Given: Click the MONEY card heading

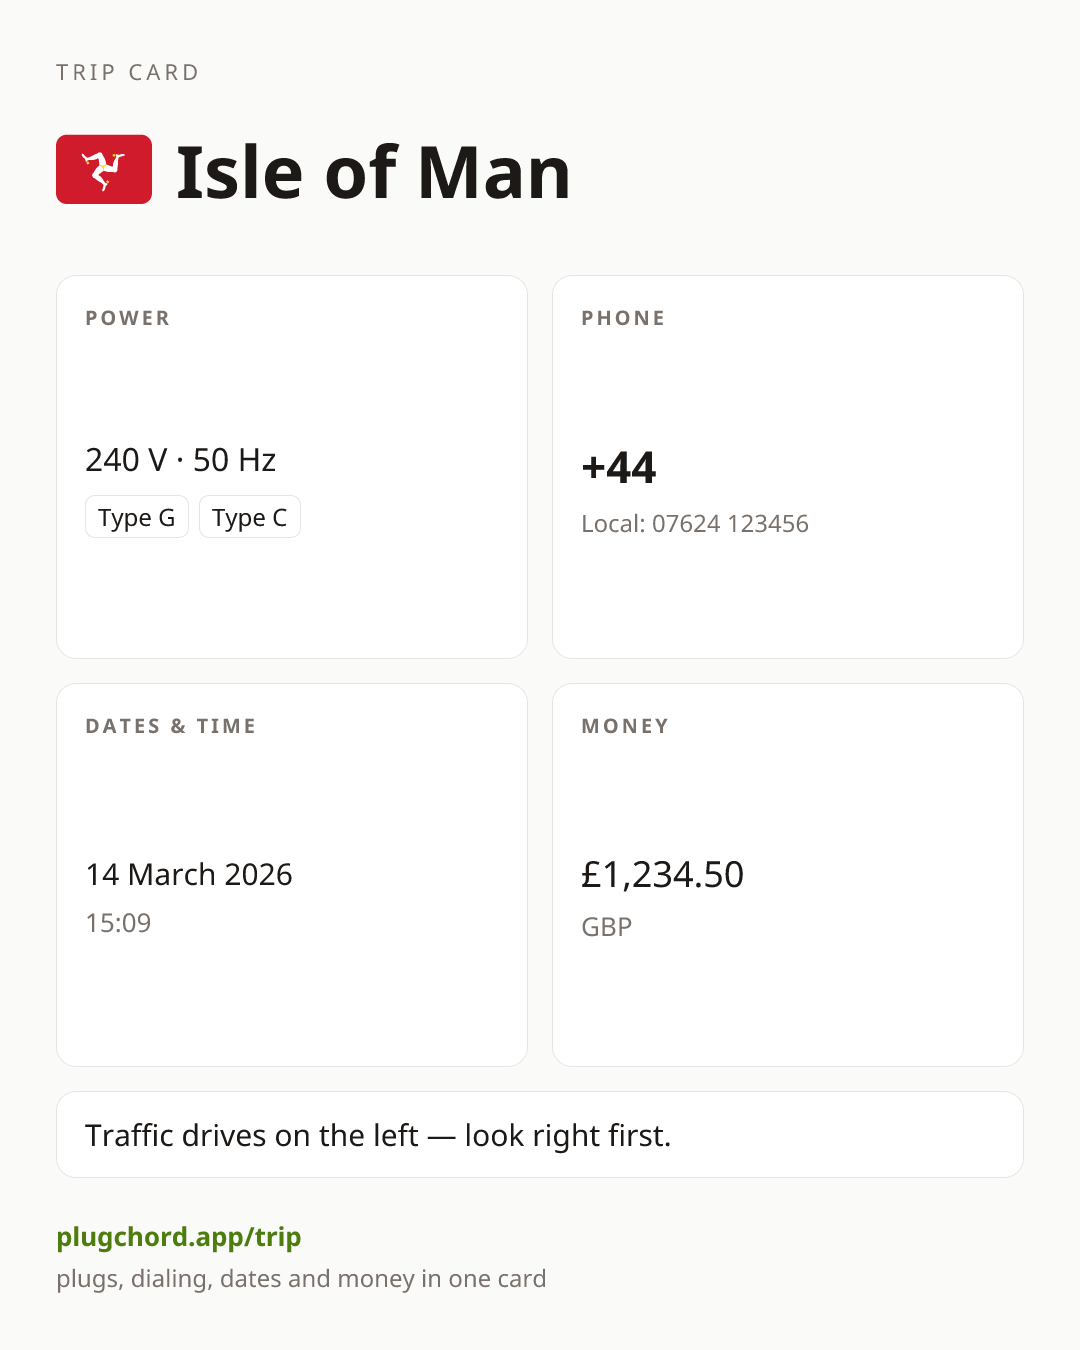Looking at the screenshot, I should click(626, 726).
